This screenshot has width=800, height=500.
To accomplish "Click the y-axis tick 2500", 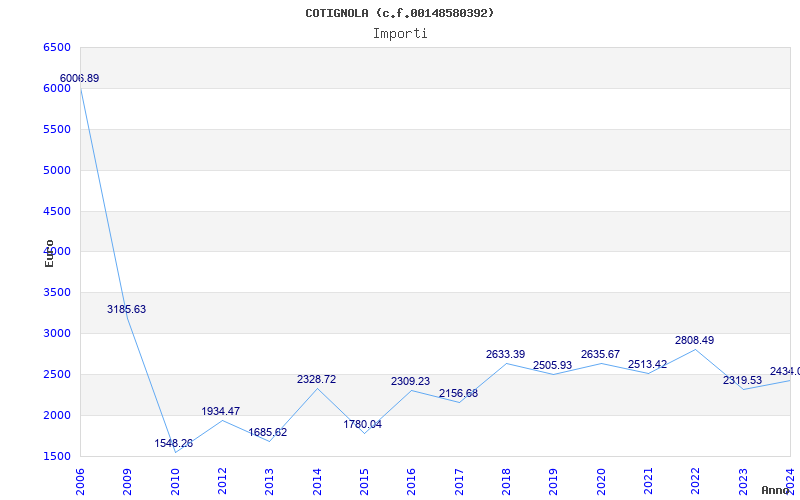I will click(x=57, y=374).
